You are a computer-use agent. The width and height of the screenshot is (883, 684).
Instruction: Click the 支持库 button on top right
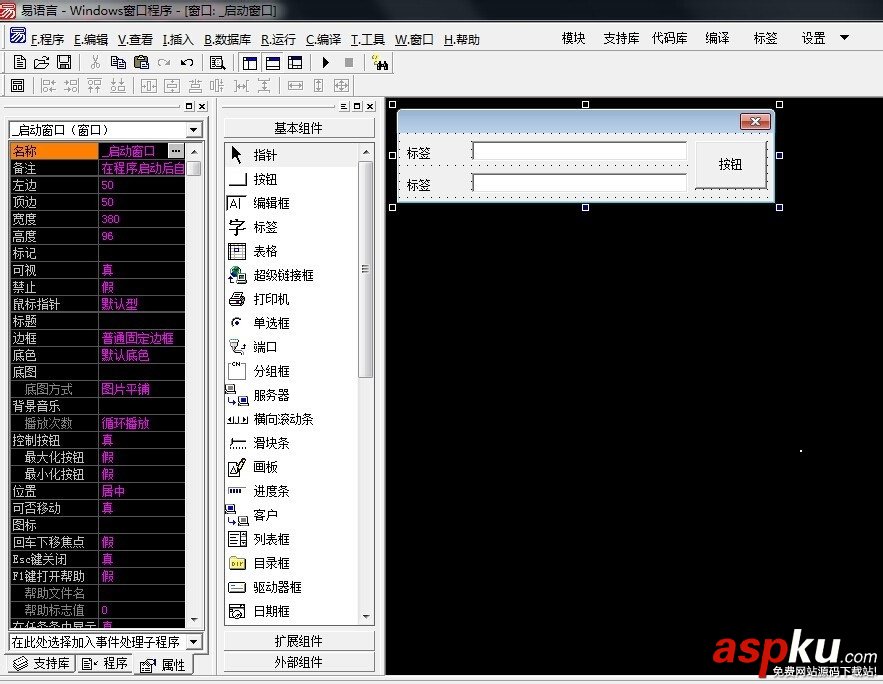click(621, 38)
